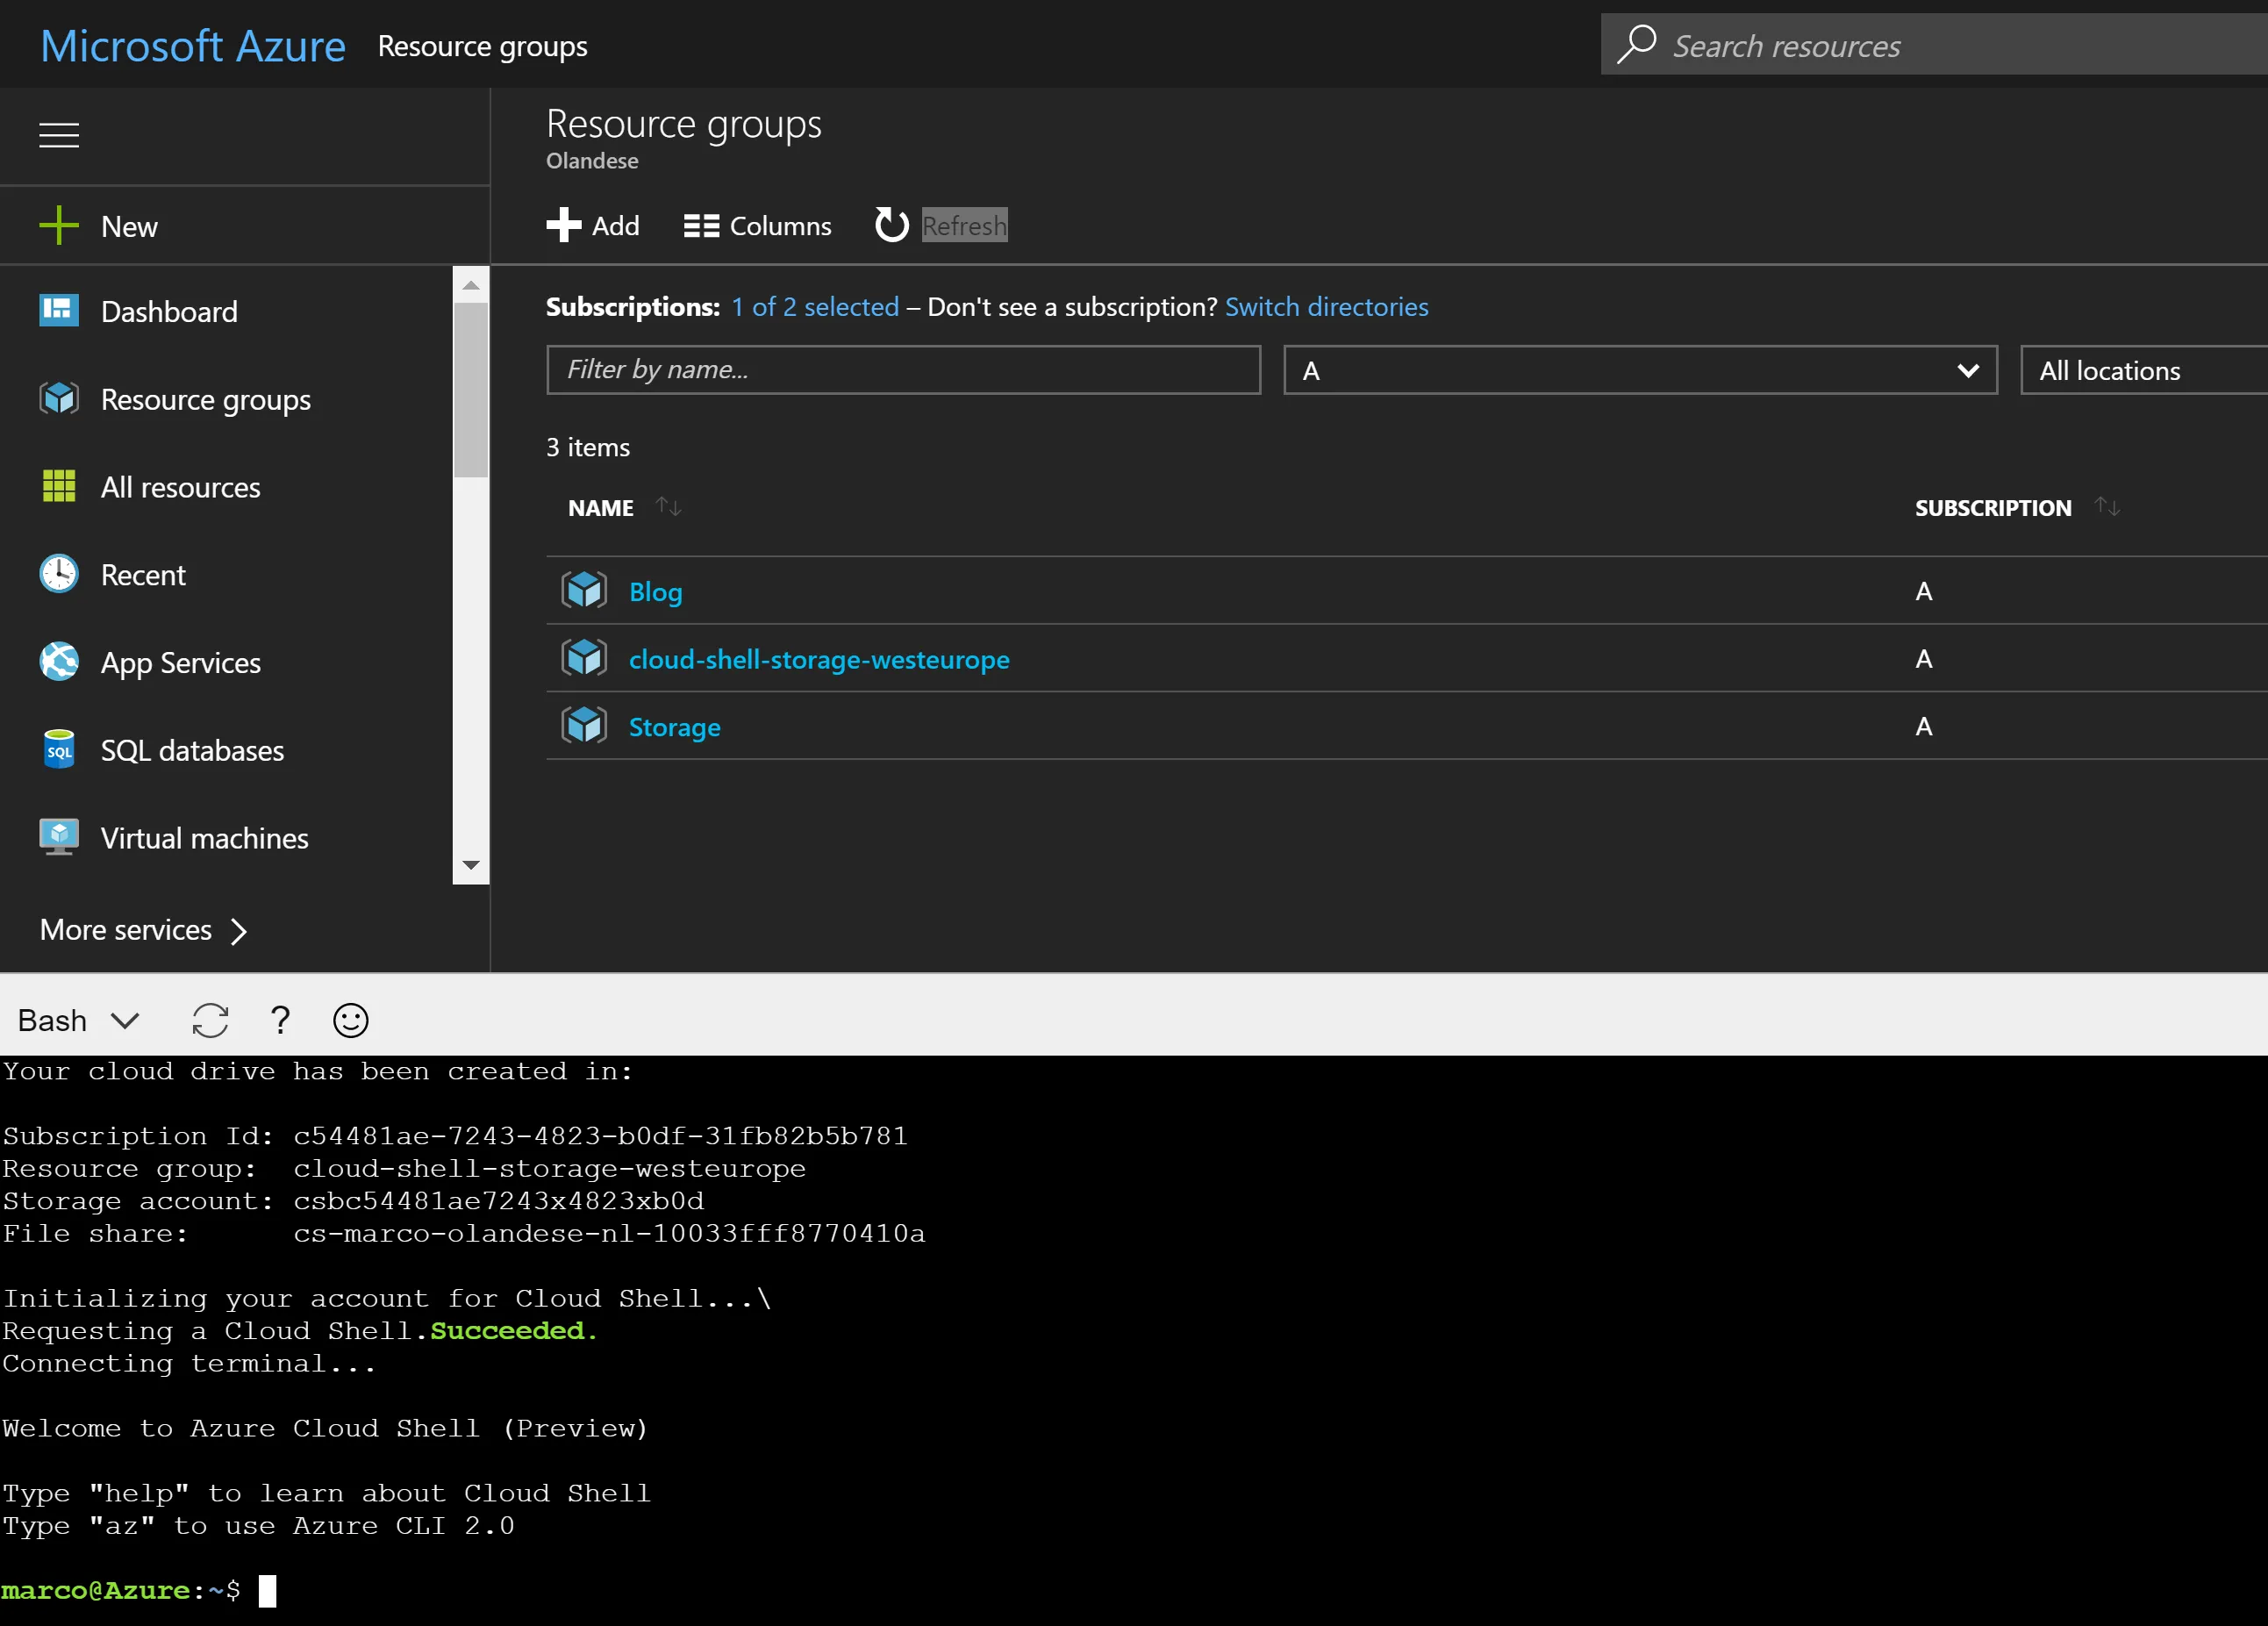Click the File share name in terminal
This screenshot has width=2268, height=1626.
[609, 1233]
